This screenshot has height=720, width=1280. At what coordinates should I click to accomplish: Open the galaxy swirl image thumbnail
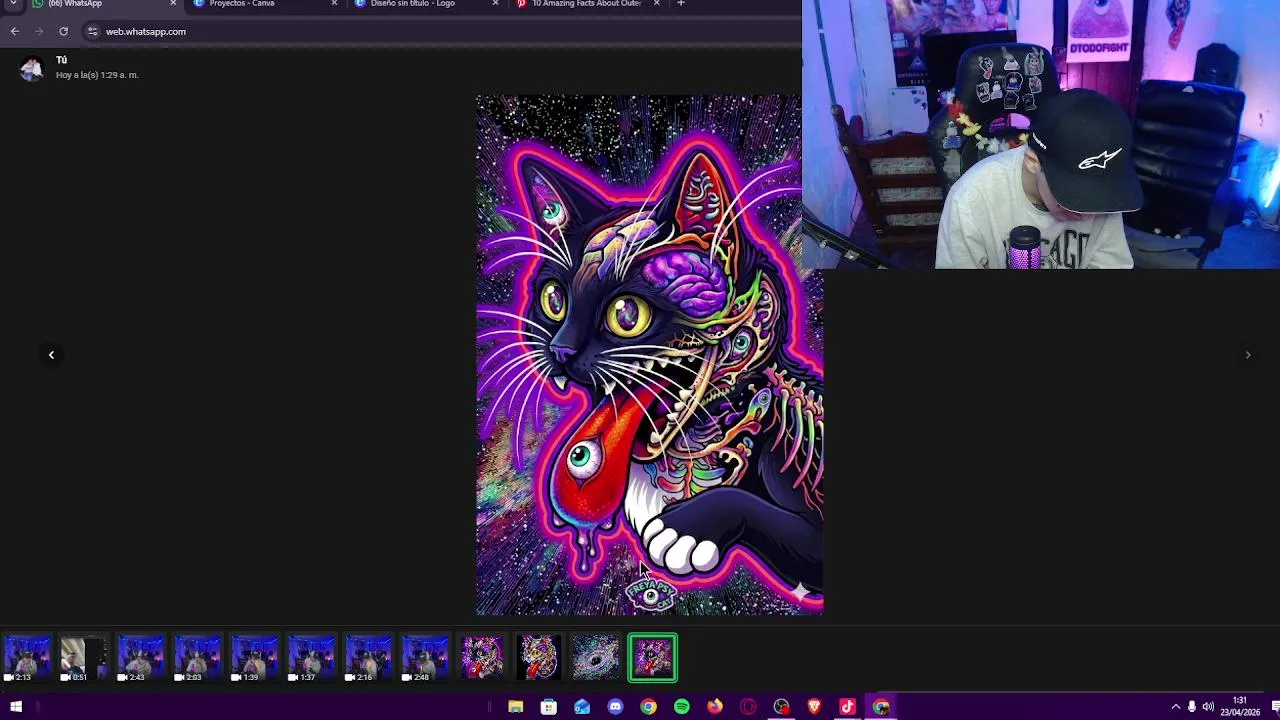[596, 659]
